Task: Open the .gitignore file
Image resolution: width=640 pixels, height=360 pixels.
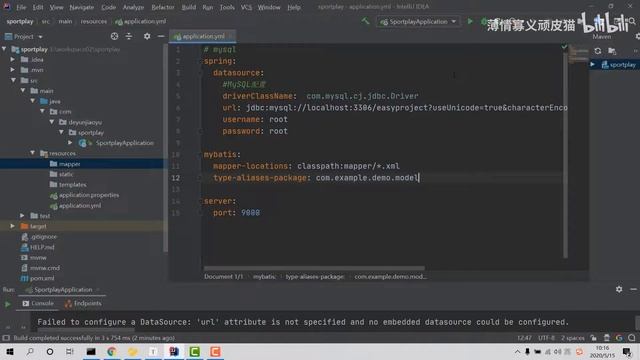Action: [x=43, y=237]
